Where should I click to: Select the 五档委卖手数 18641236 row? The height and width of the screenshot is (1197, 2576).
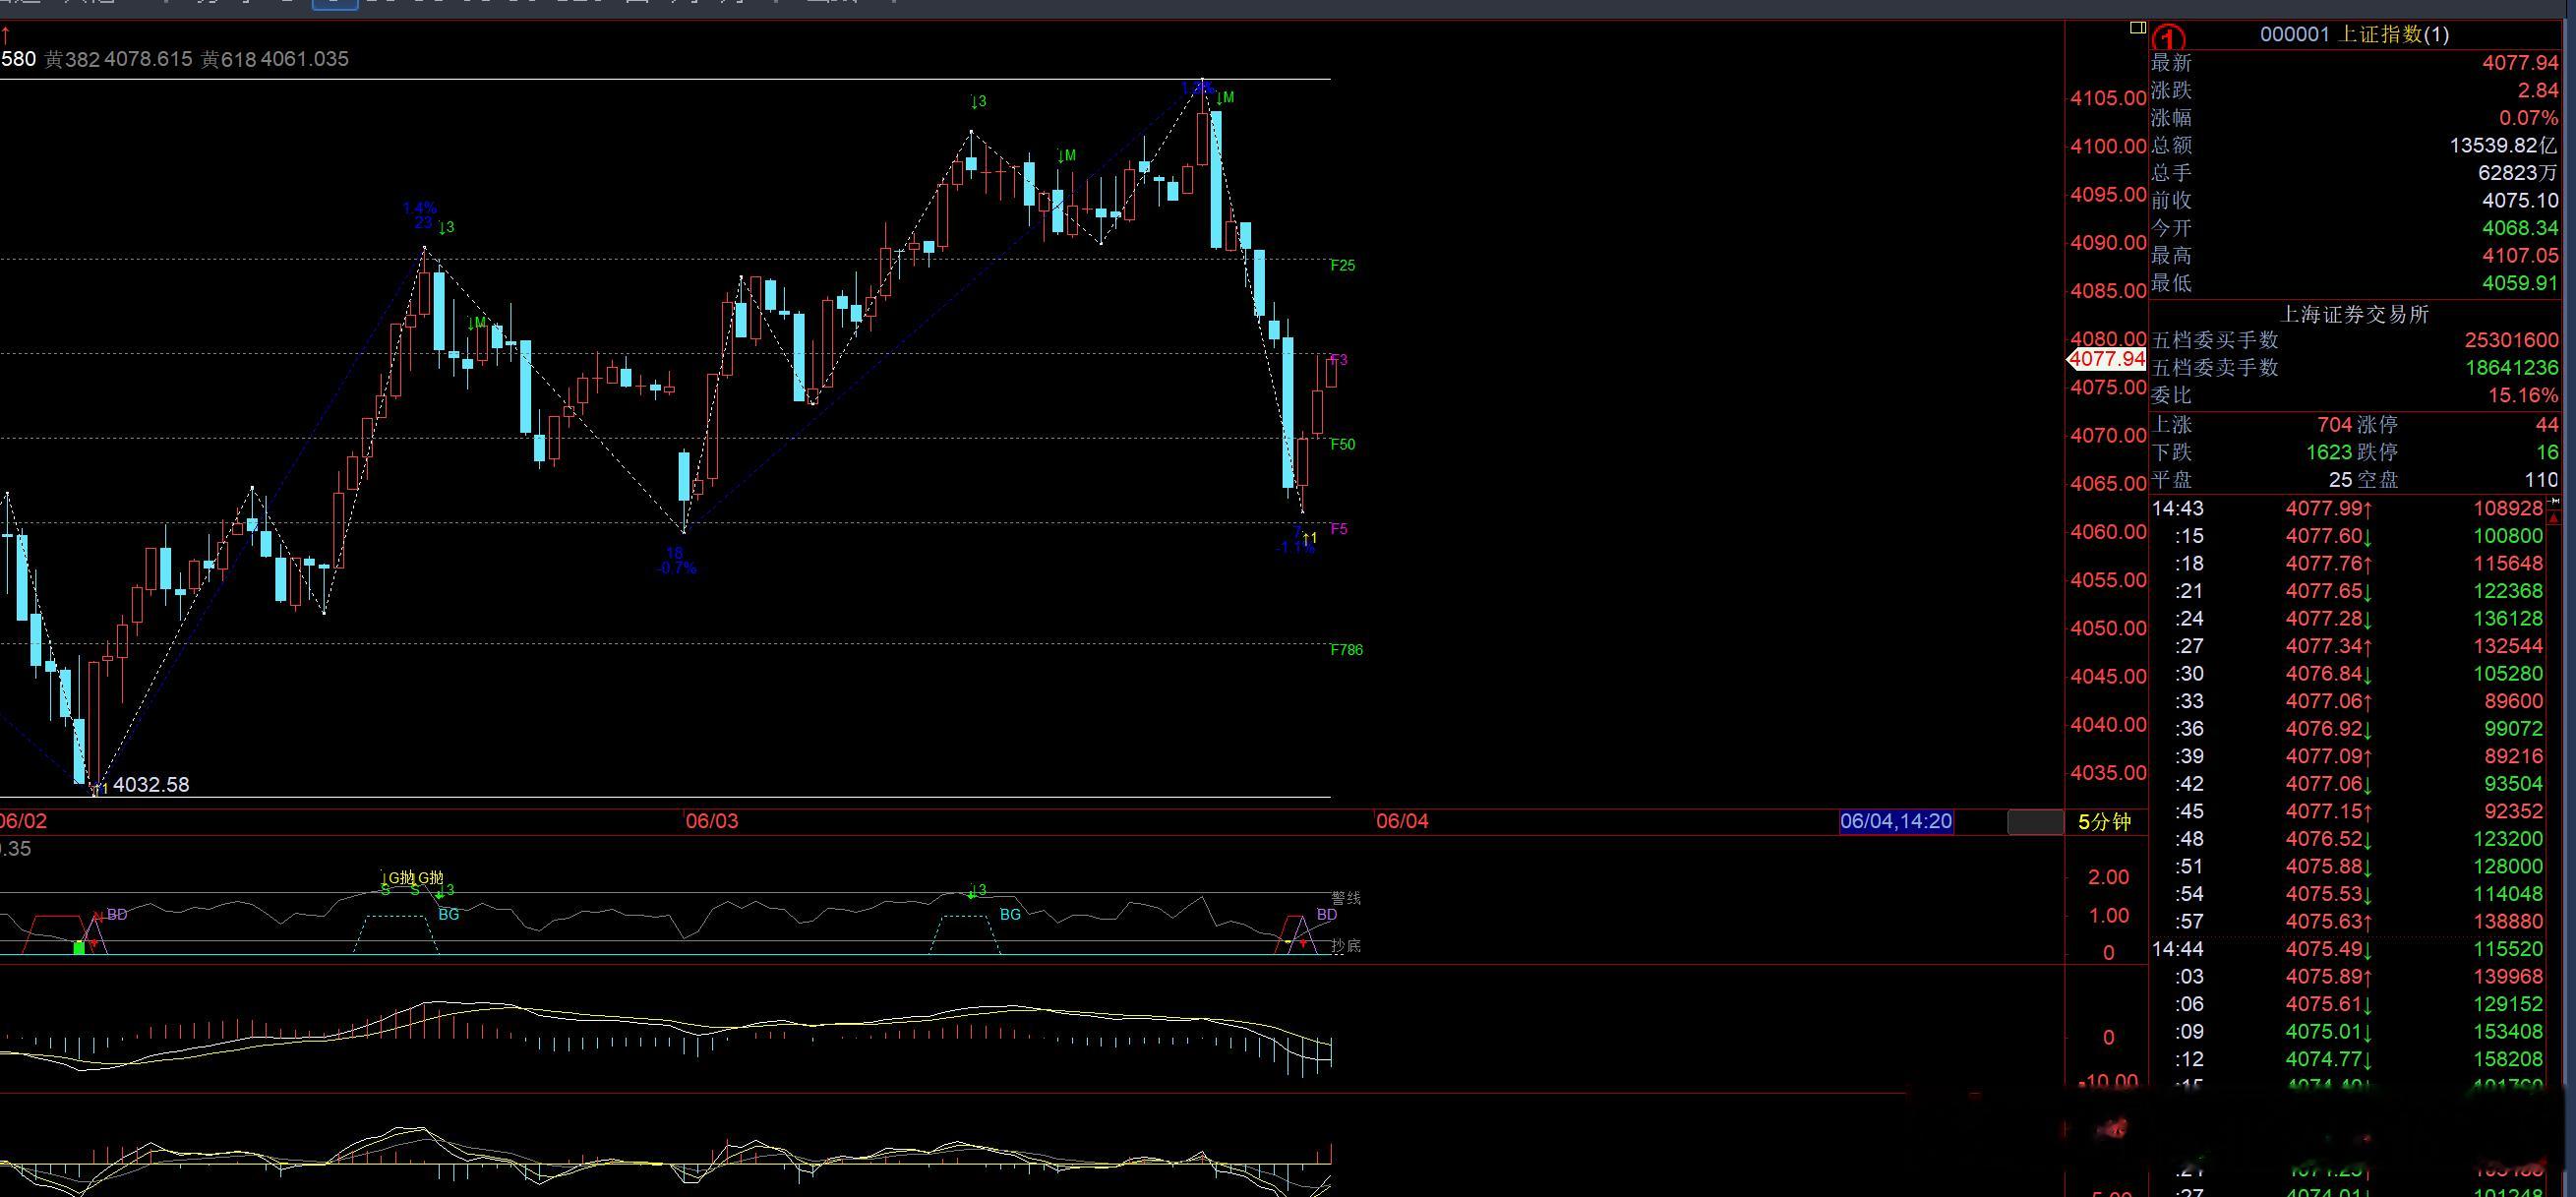pyautogui.click(x=2354, y=368)
